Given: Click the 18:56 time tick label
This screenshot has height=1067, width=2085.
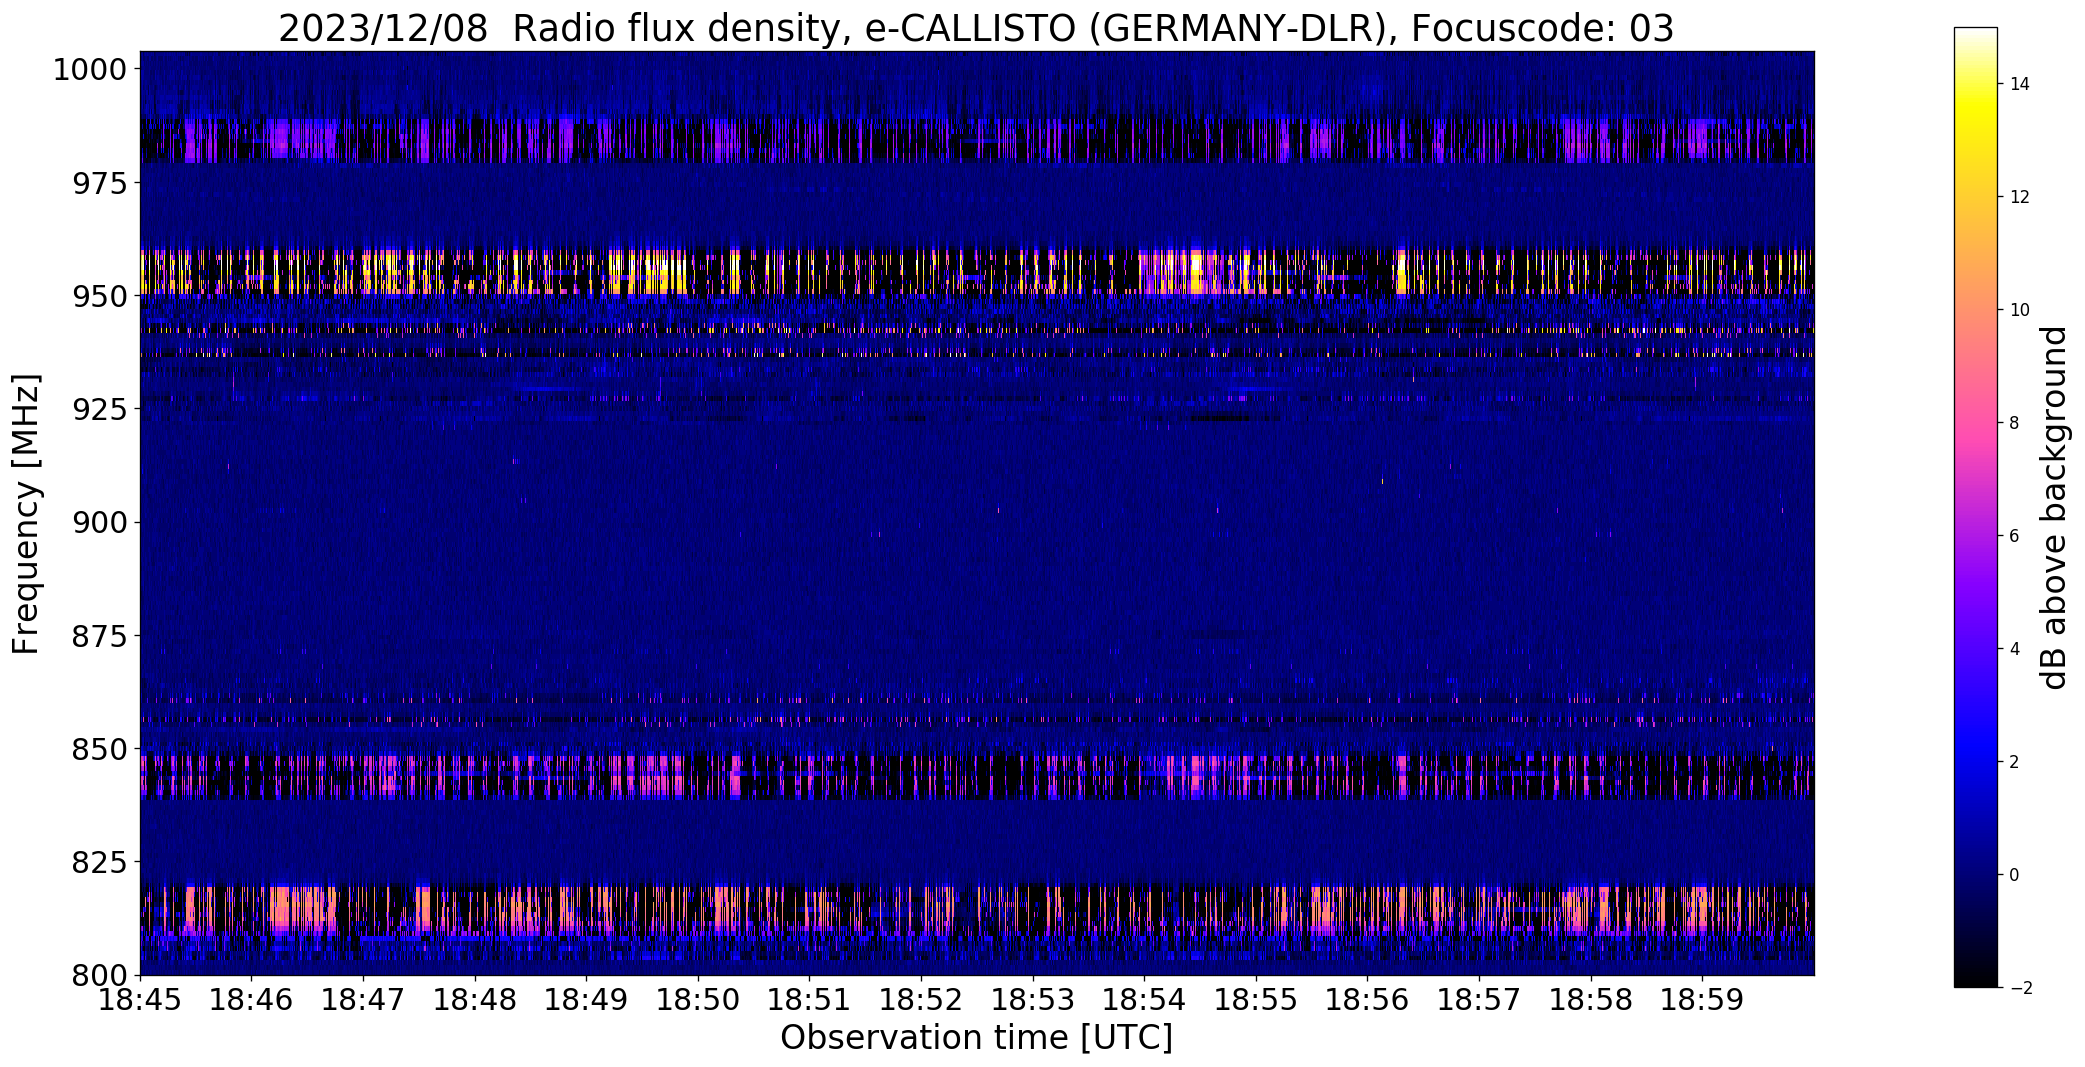Looking at the screenshot, I should (x=1367, y=1000).
